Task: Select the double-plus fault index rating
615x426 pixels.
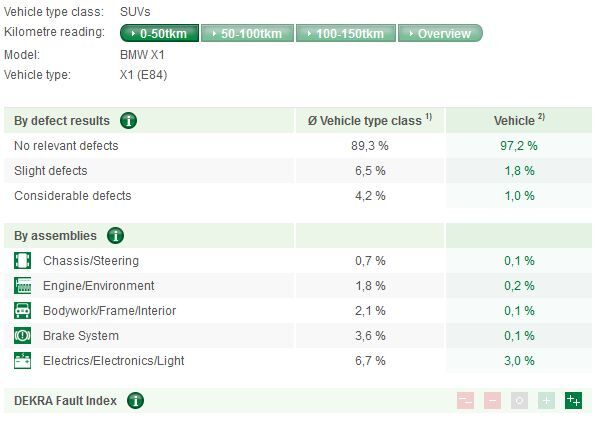Action: pos(573,401)
